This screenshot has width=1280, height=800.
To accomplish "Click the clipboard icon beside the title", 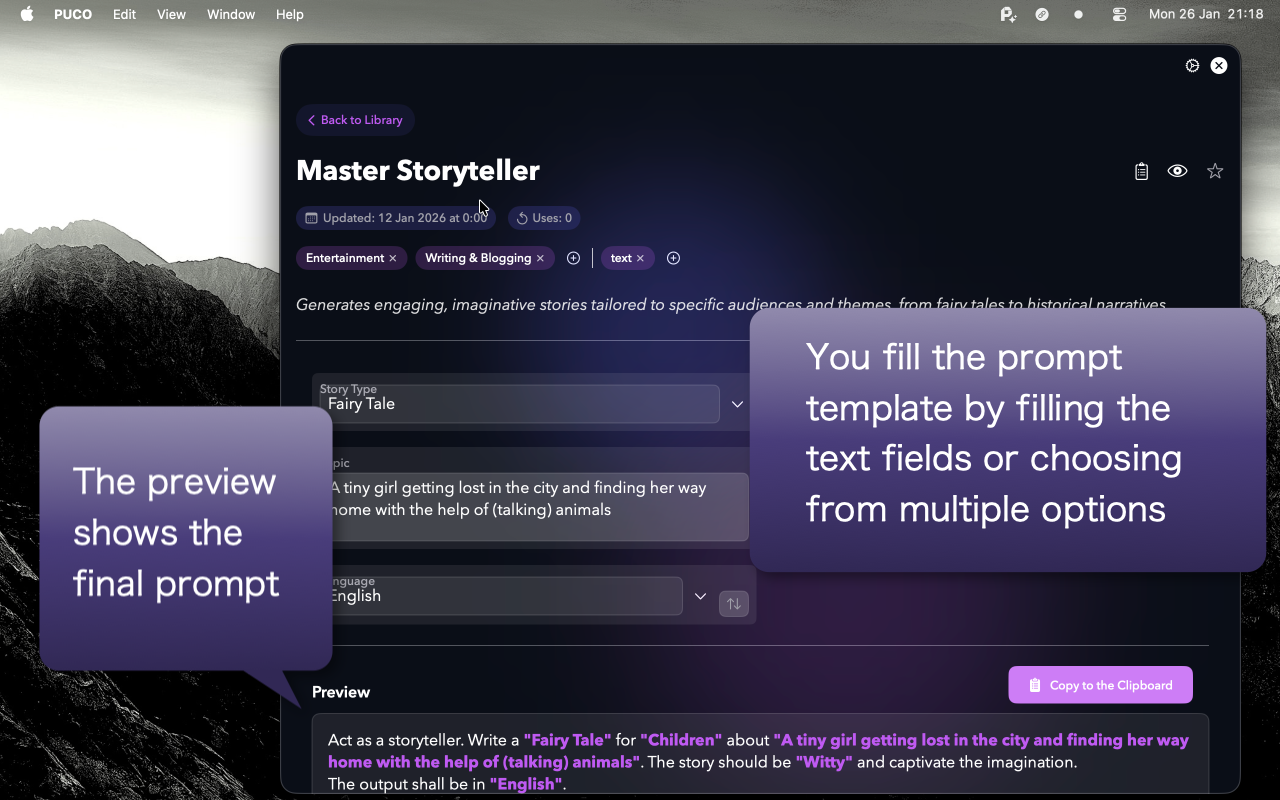I will pyautogui.click(x=1141, y=170).
